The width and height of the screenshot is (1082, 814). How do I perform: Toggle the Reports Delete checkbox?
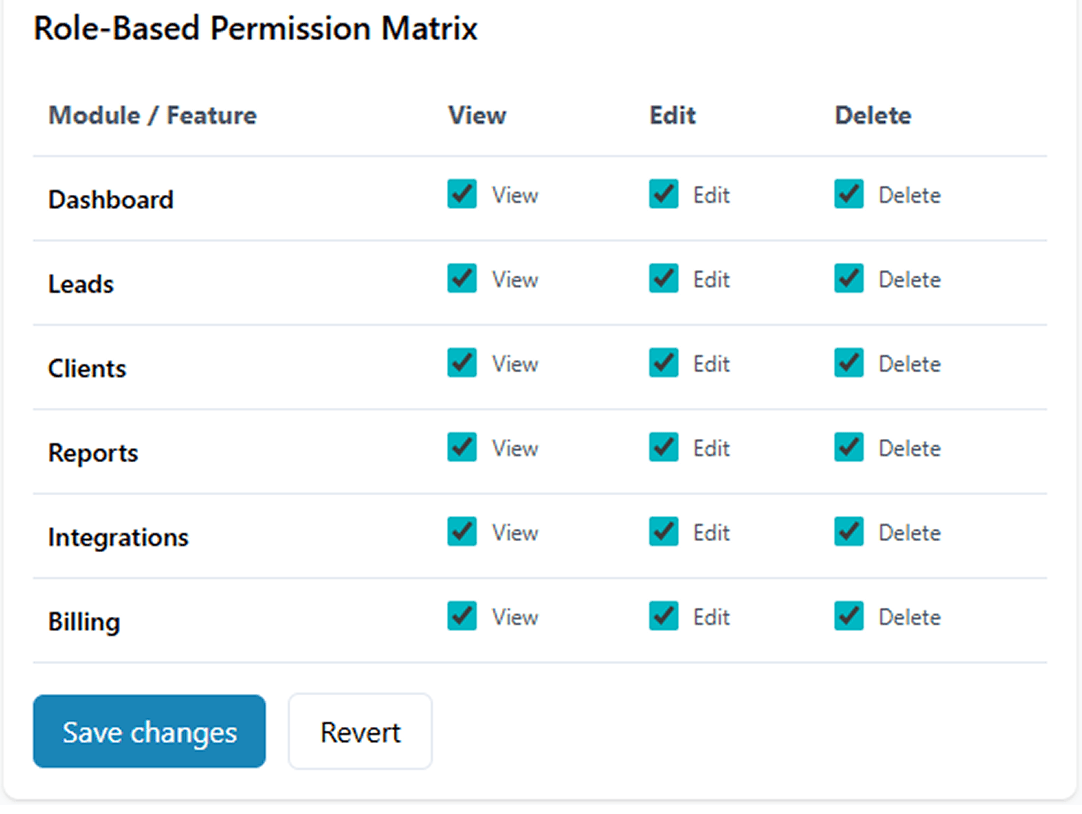tap(849, 447)
